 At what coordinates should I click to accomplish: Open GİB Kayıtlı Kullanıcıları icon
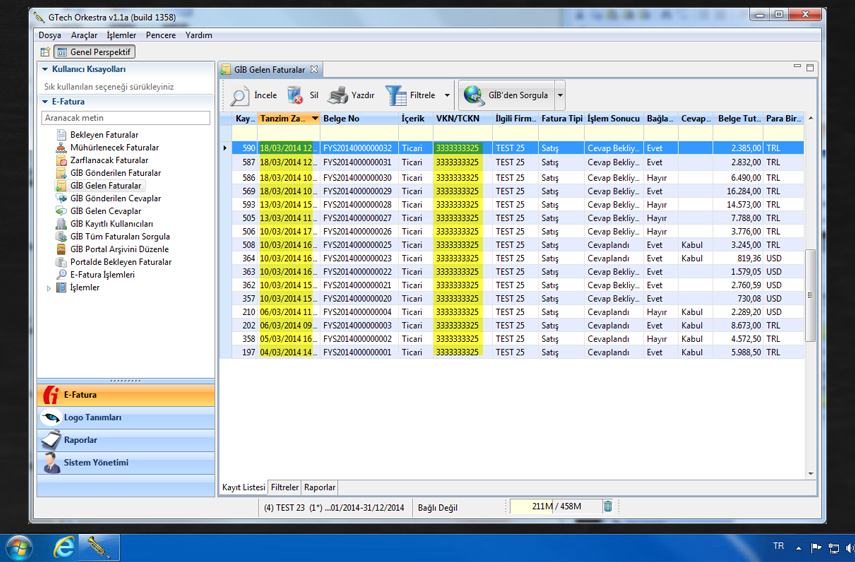pos(61,223)
